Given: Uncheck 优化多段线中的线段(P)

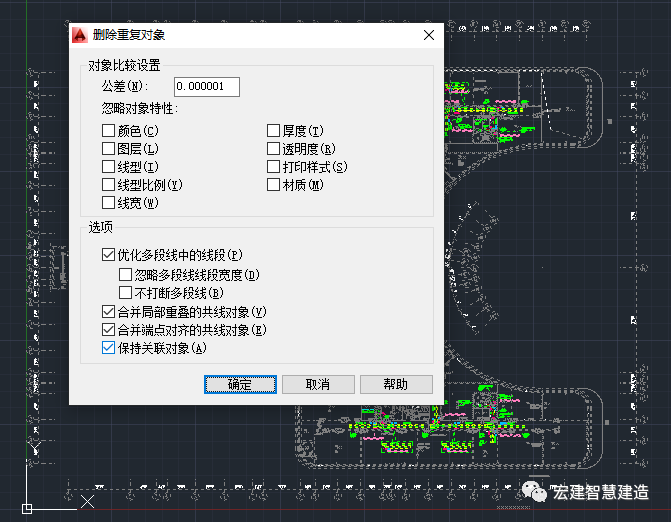Looking at the screenshot, I should (108, 255).
